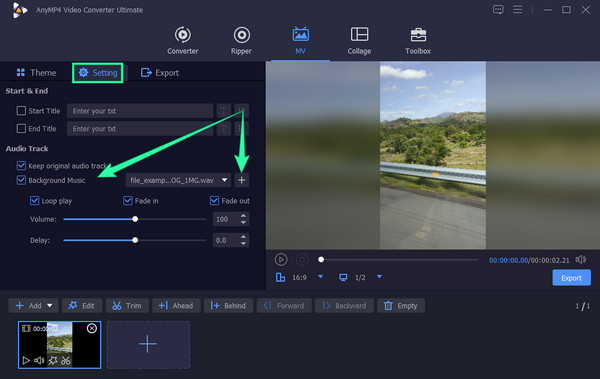Enable the End Title checkbox
600x379 pixels.
coord(21,128)
